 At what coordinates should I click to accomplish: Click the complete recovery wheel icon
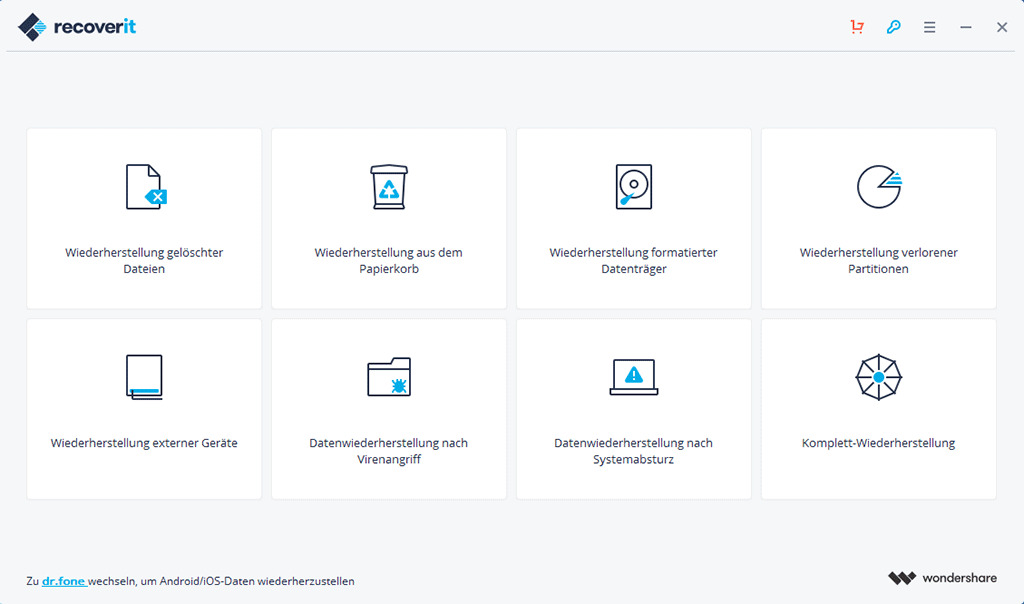tap(878, 377)
